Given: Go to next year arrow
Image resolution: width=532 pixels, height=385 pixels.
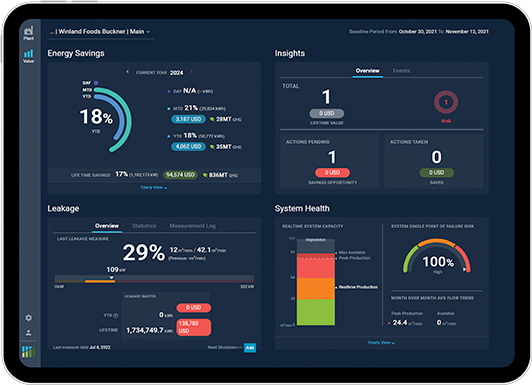Looking at the screenshot, I should pyautogui.click(x=192, y=72).
